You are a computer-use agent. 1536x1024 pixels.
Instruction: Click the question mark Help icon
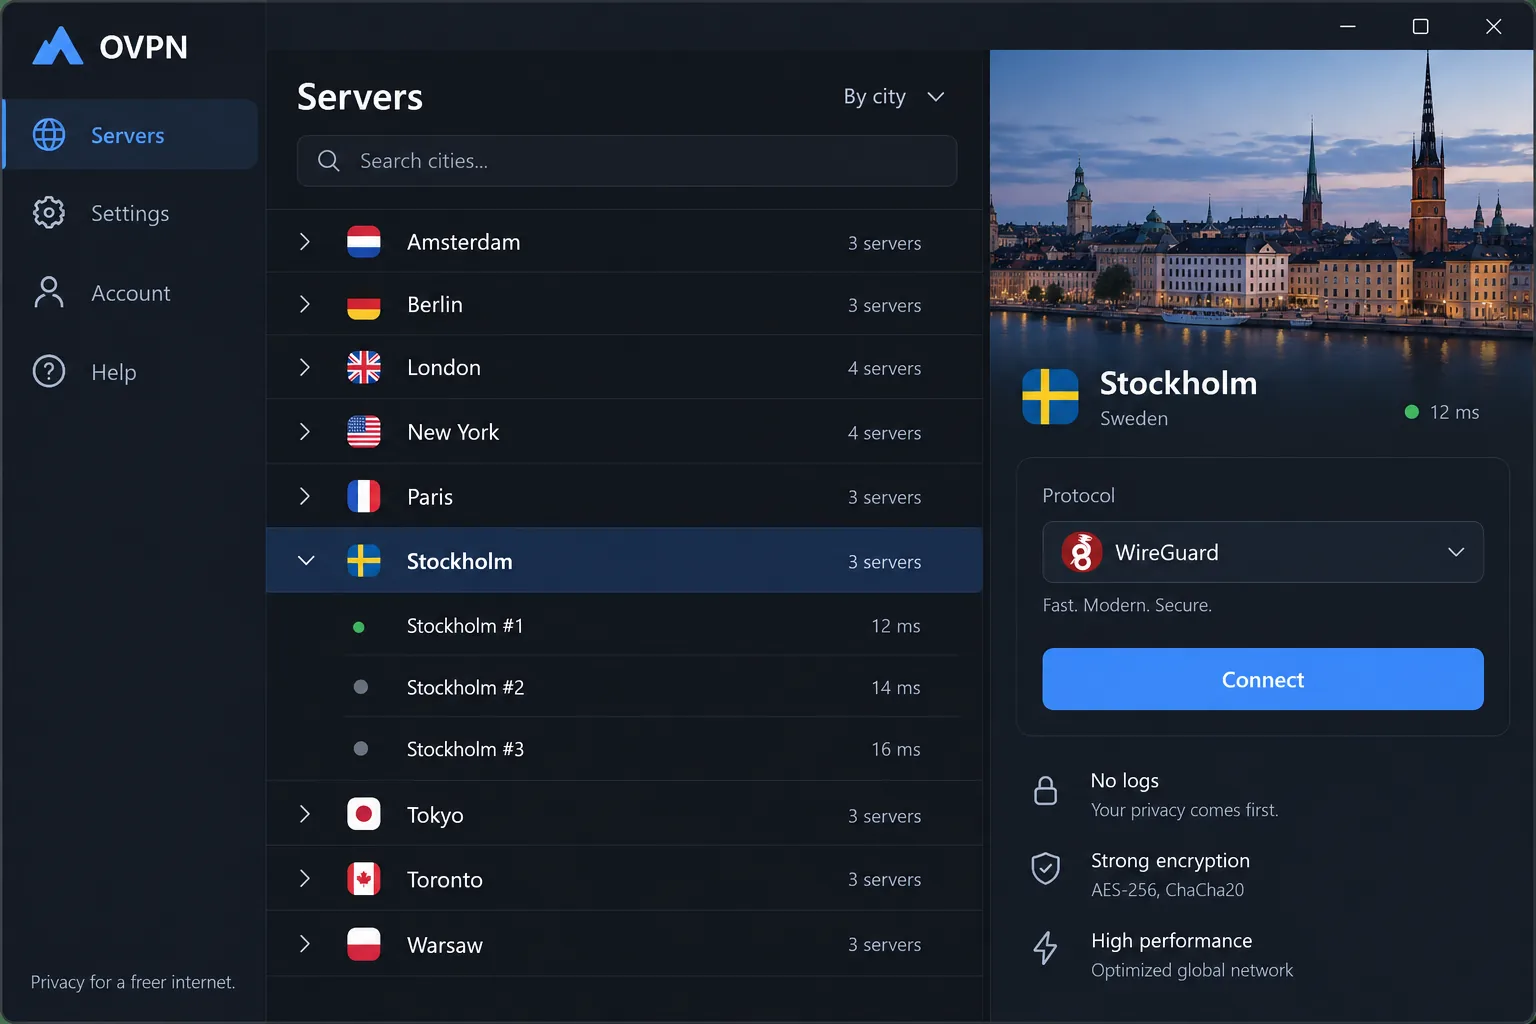click(x=49, y=371)
